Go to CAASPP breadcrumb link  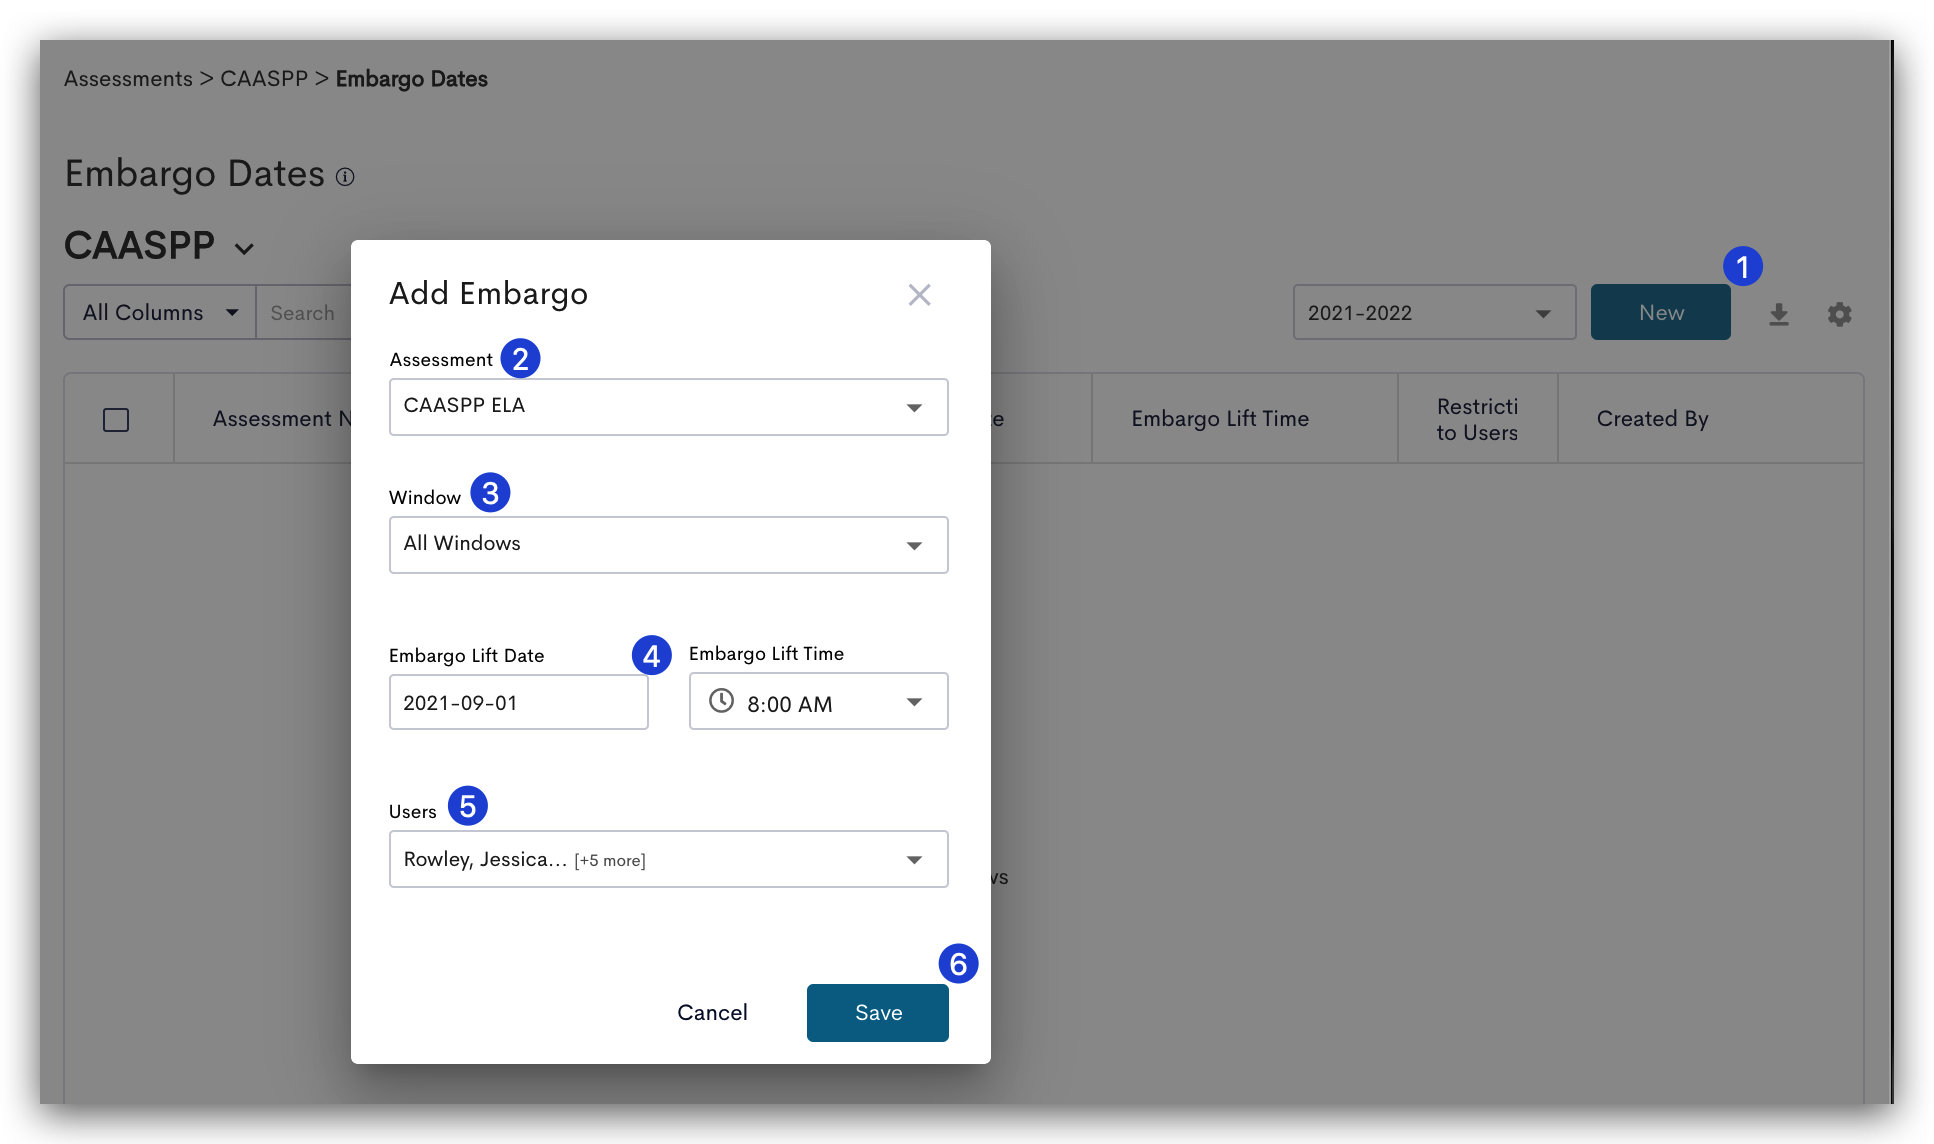tap(264, 79)
